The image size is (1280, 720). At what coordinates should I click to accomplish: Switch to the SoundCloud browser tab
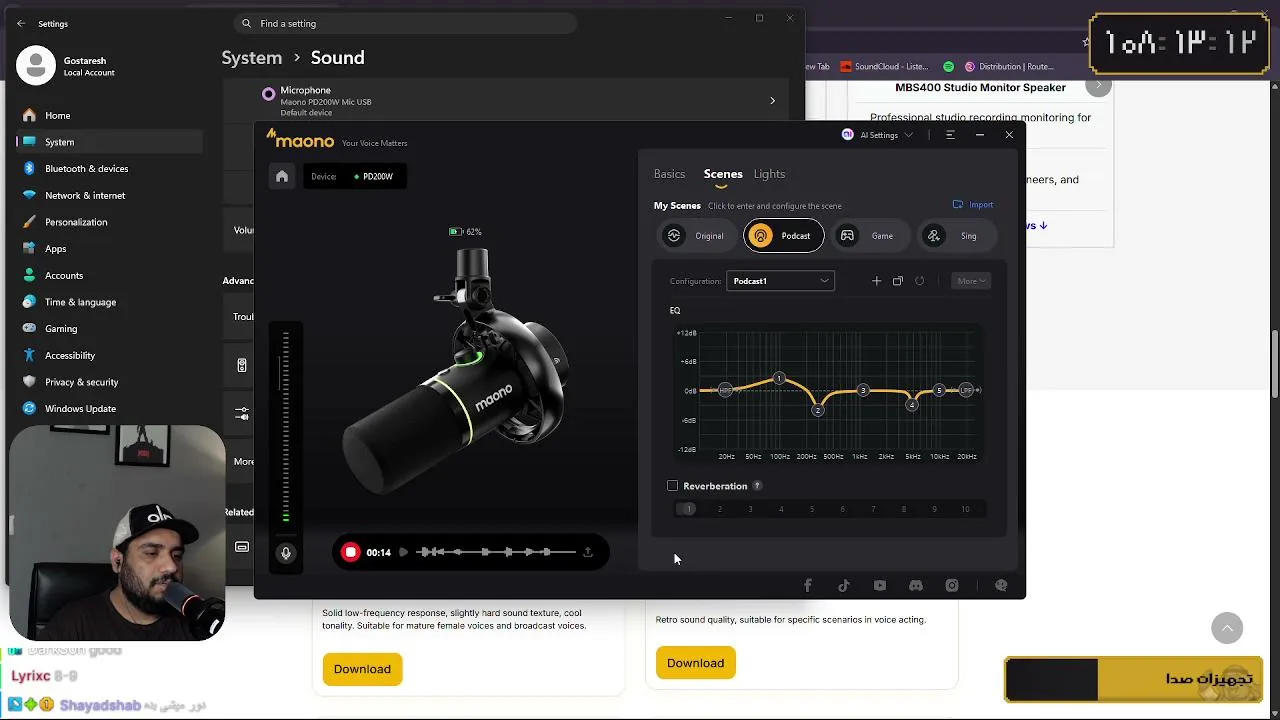click(886, 67)
